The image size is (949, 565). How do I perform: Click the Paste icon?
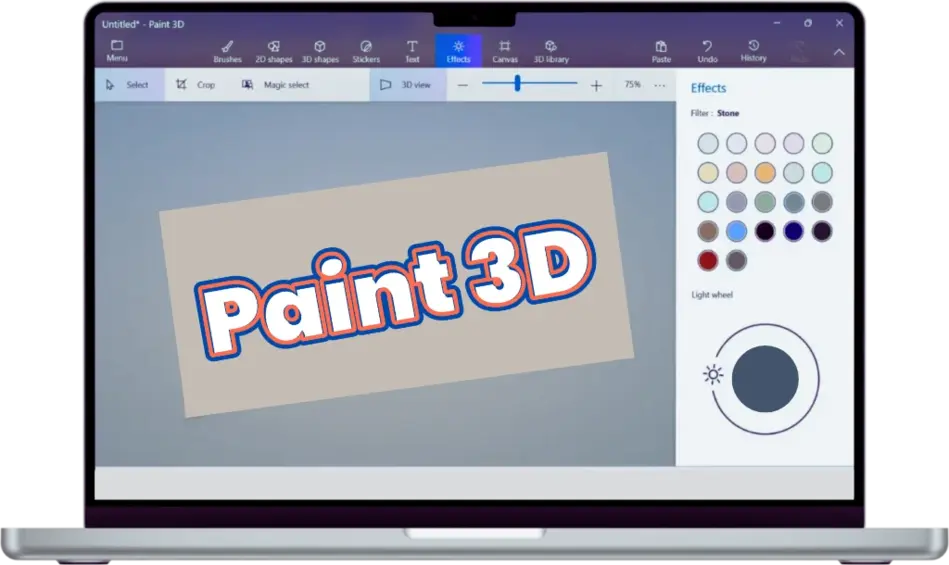click(x=661, y=51)
